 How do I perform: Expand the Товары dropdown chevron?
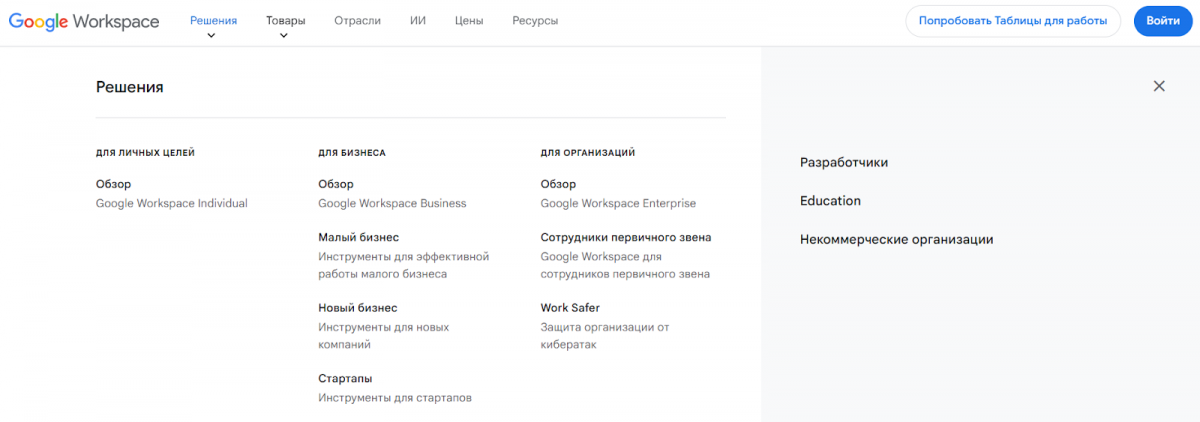[284, 36]
